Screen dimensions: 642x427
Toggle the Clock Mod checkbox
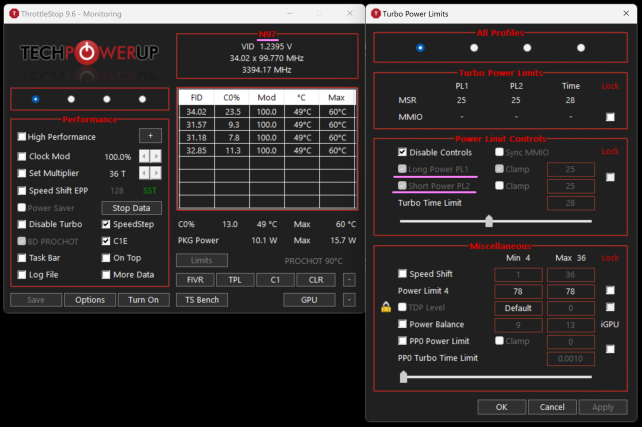pyautogui.click(x=22, y=156)
